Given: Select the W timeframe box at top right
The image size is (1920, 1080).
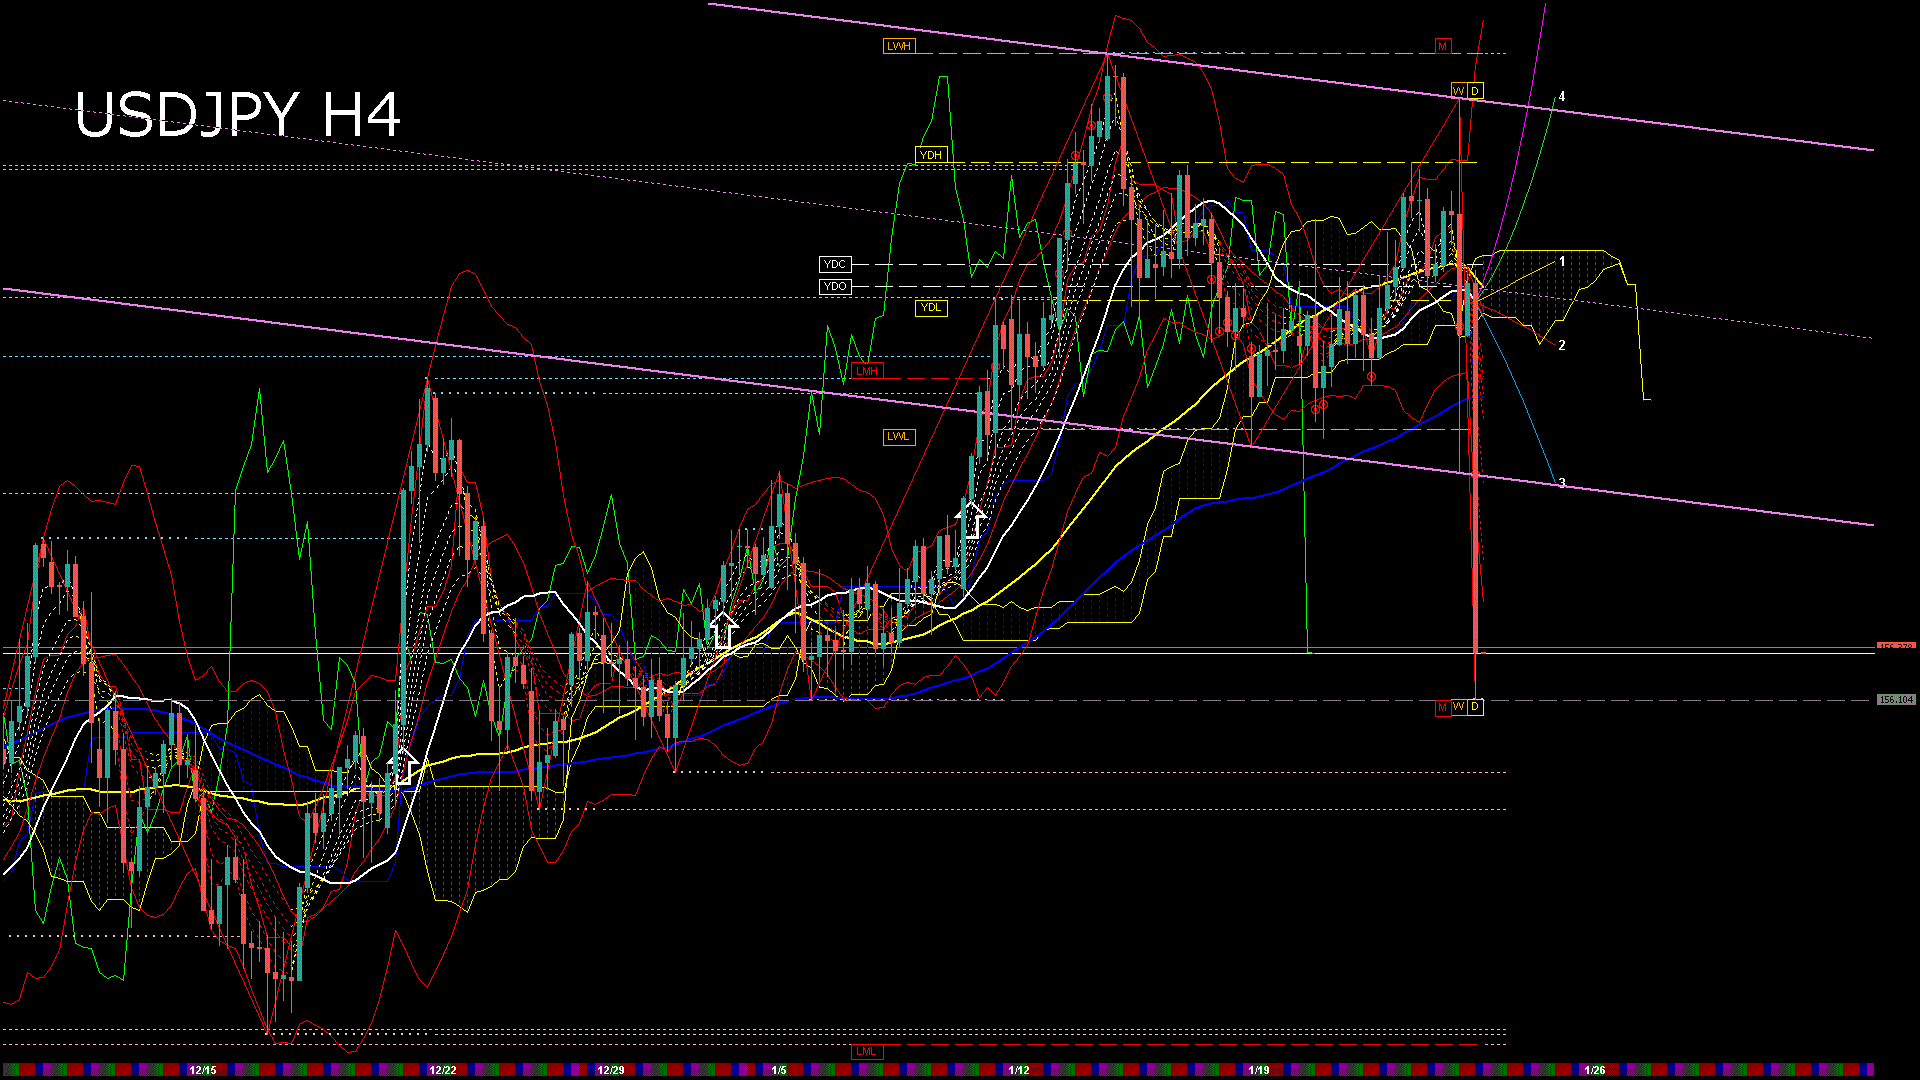Looking at the screenshot, I should point(1459,91).
